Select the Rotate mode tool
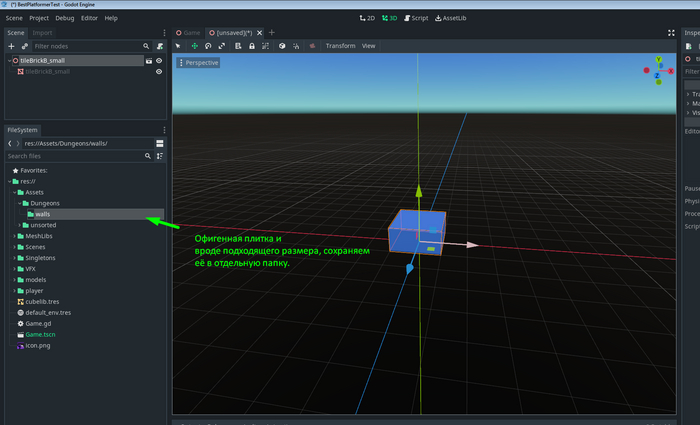This screenshot has width=700, height=425. click(x=209, y=46)
